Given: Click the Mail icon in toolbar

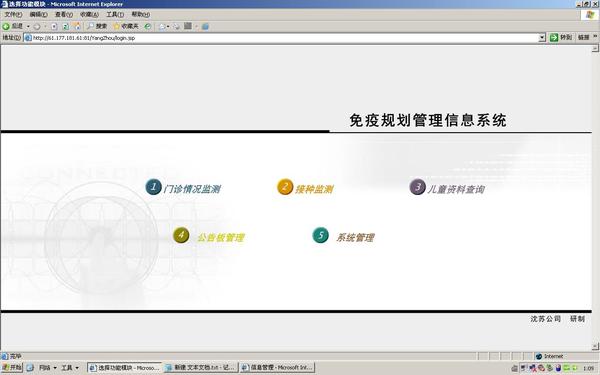Looking at the screenshot, I should (162, 26).
